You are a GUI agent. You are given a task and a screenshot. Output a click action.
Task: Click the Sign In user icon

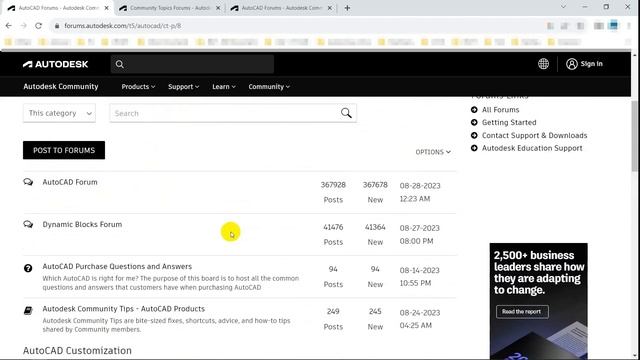[571, 64]
